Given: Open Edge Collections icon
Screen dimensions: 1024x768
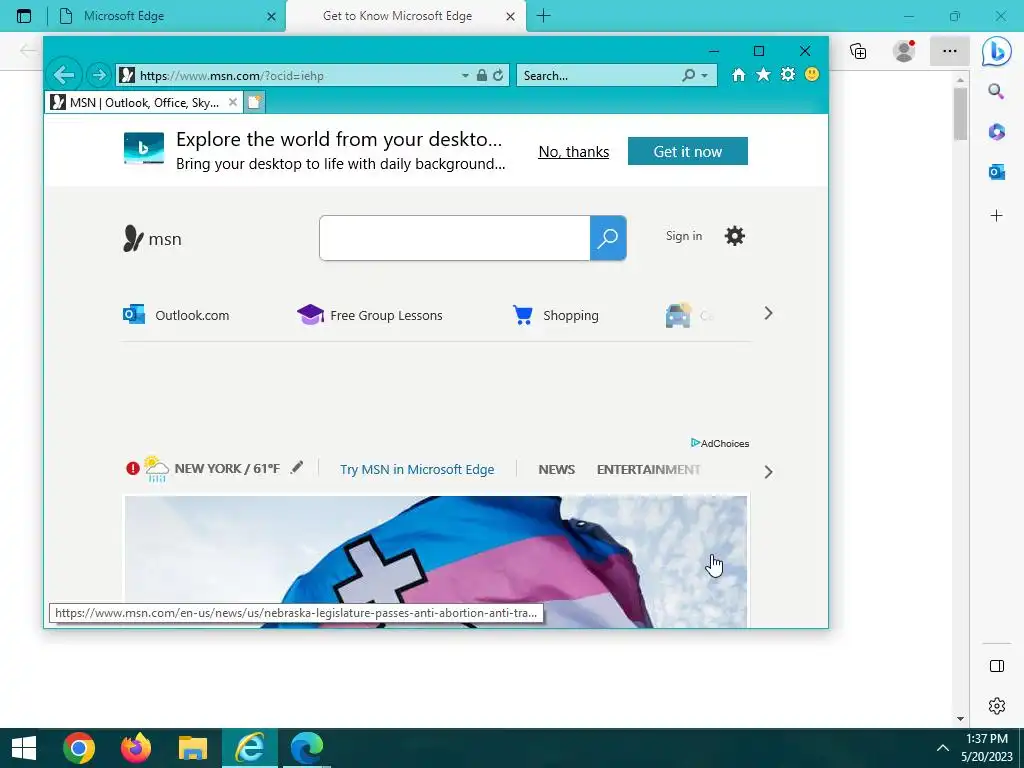Looking at the screenshot, I should tap(858, 52).
